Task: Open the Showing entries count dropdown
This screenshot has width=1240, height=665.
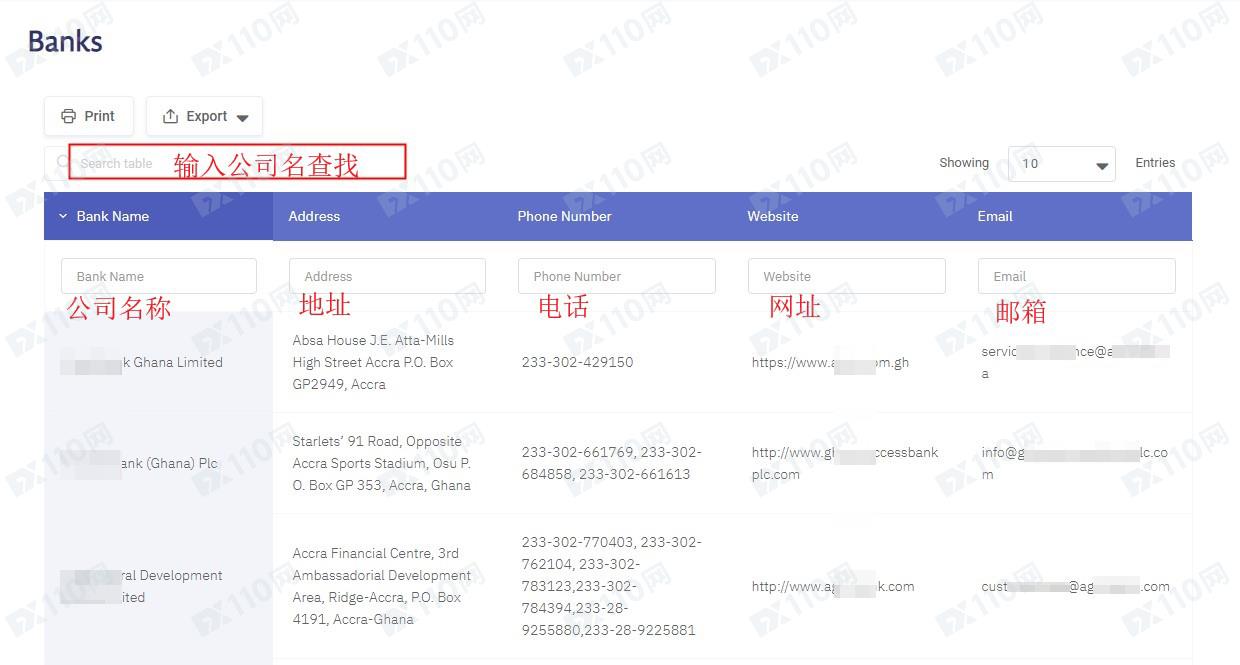Action: coord(1061,164)
